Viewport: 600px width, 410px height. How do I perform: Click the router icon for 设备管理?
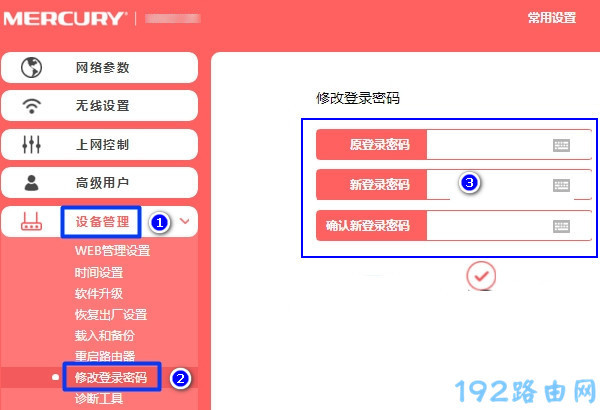(x=31, y=221)
